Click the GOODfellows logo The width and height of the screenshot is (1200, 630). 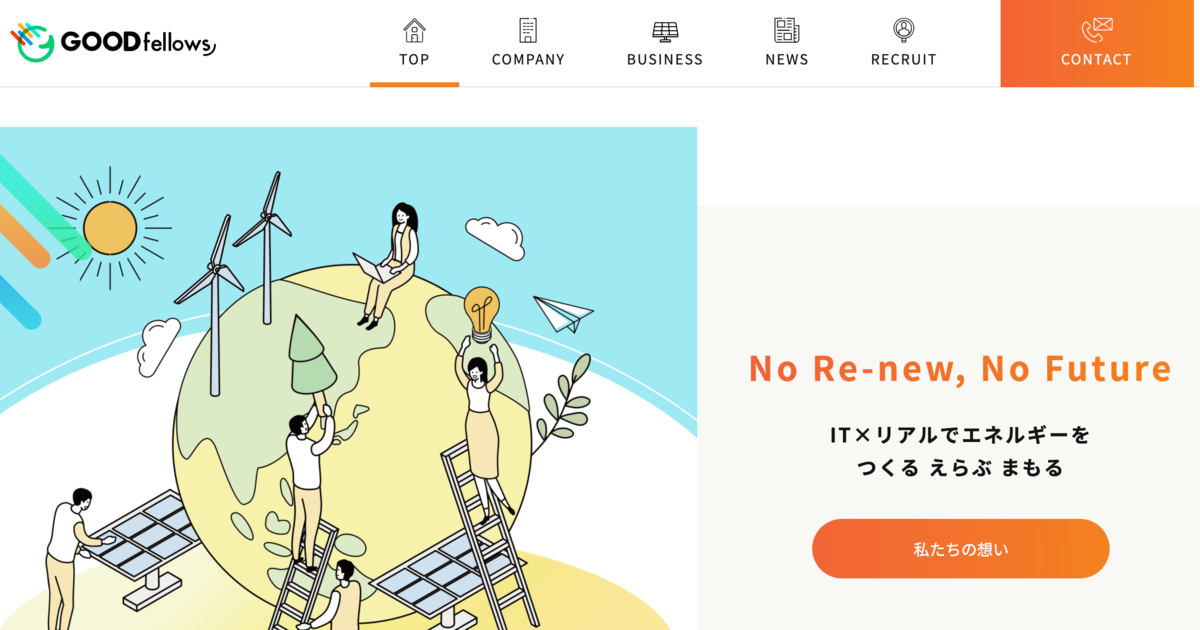pos(113,42)
